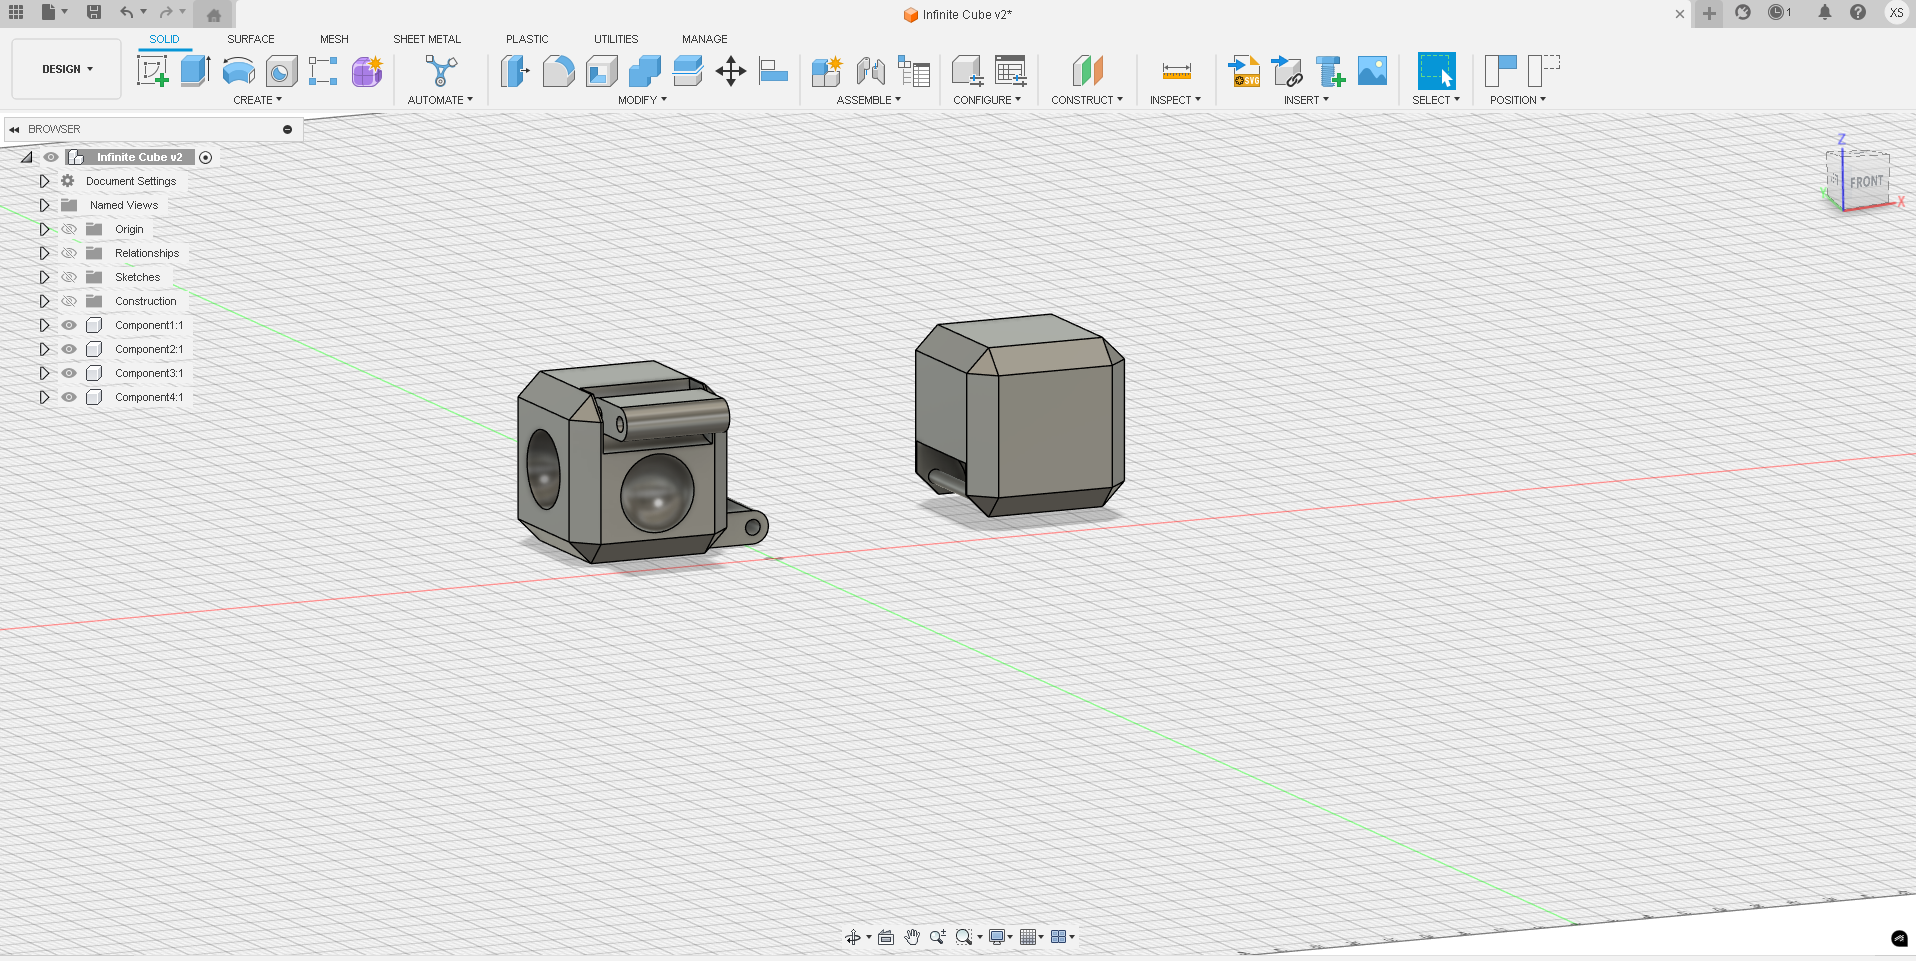1916x961 pixels.
Task: Select the Fillet tool
Action: coord(558,71)
